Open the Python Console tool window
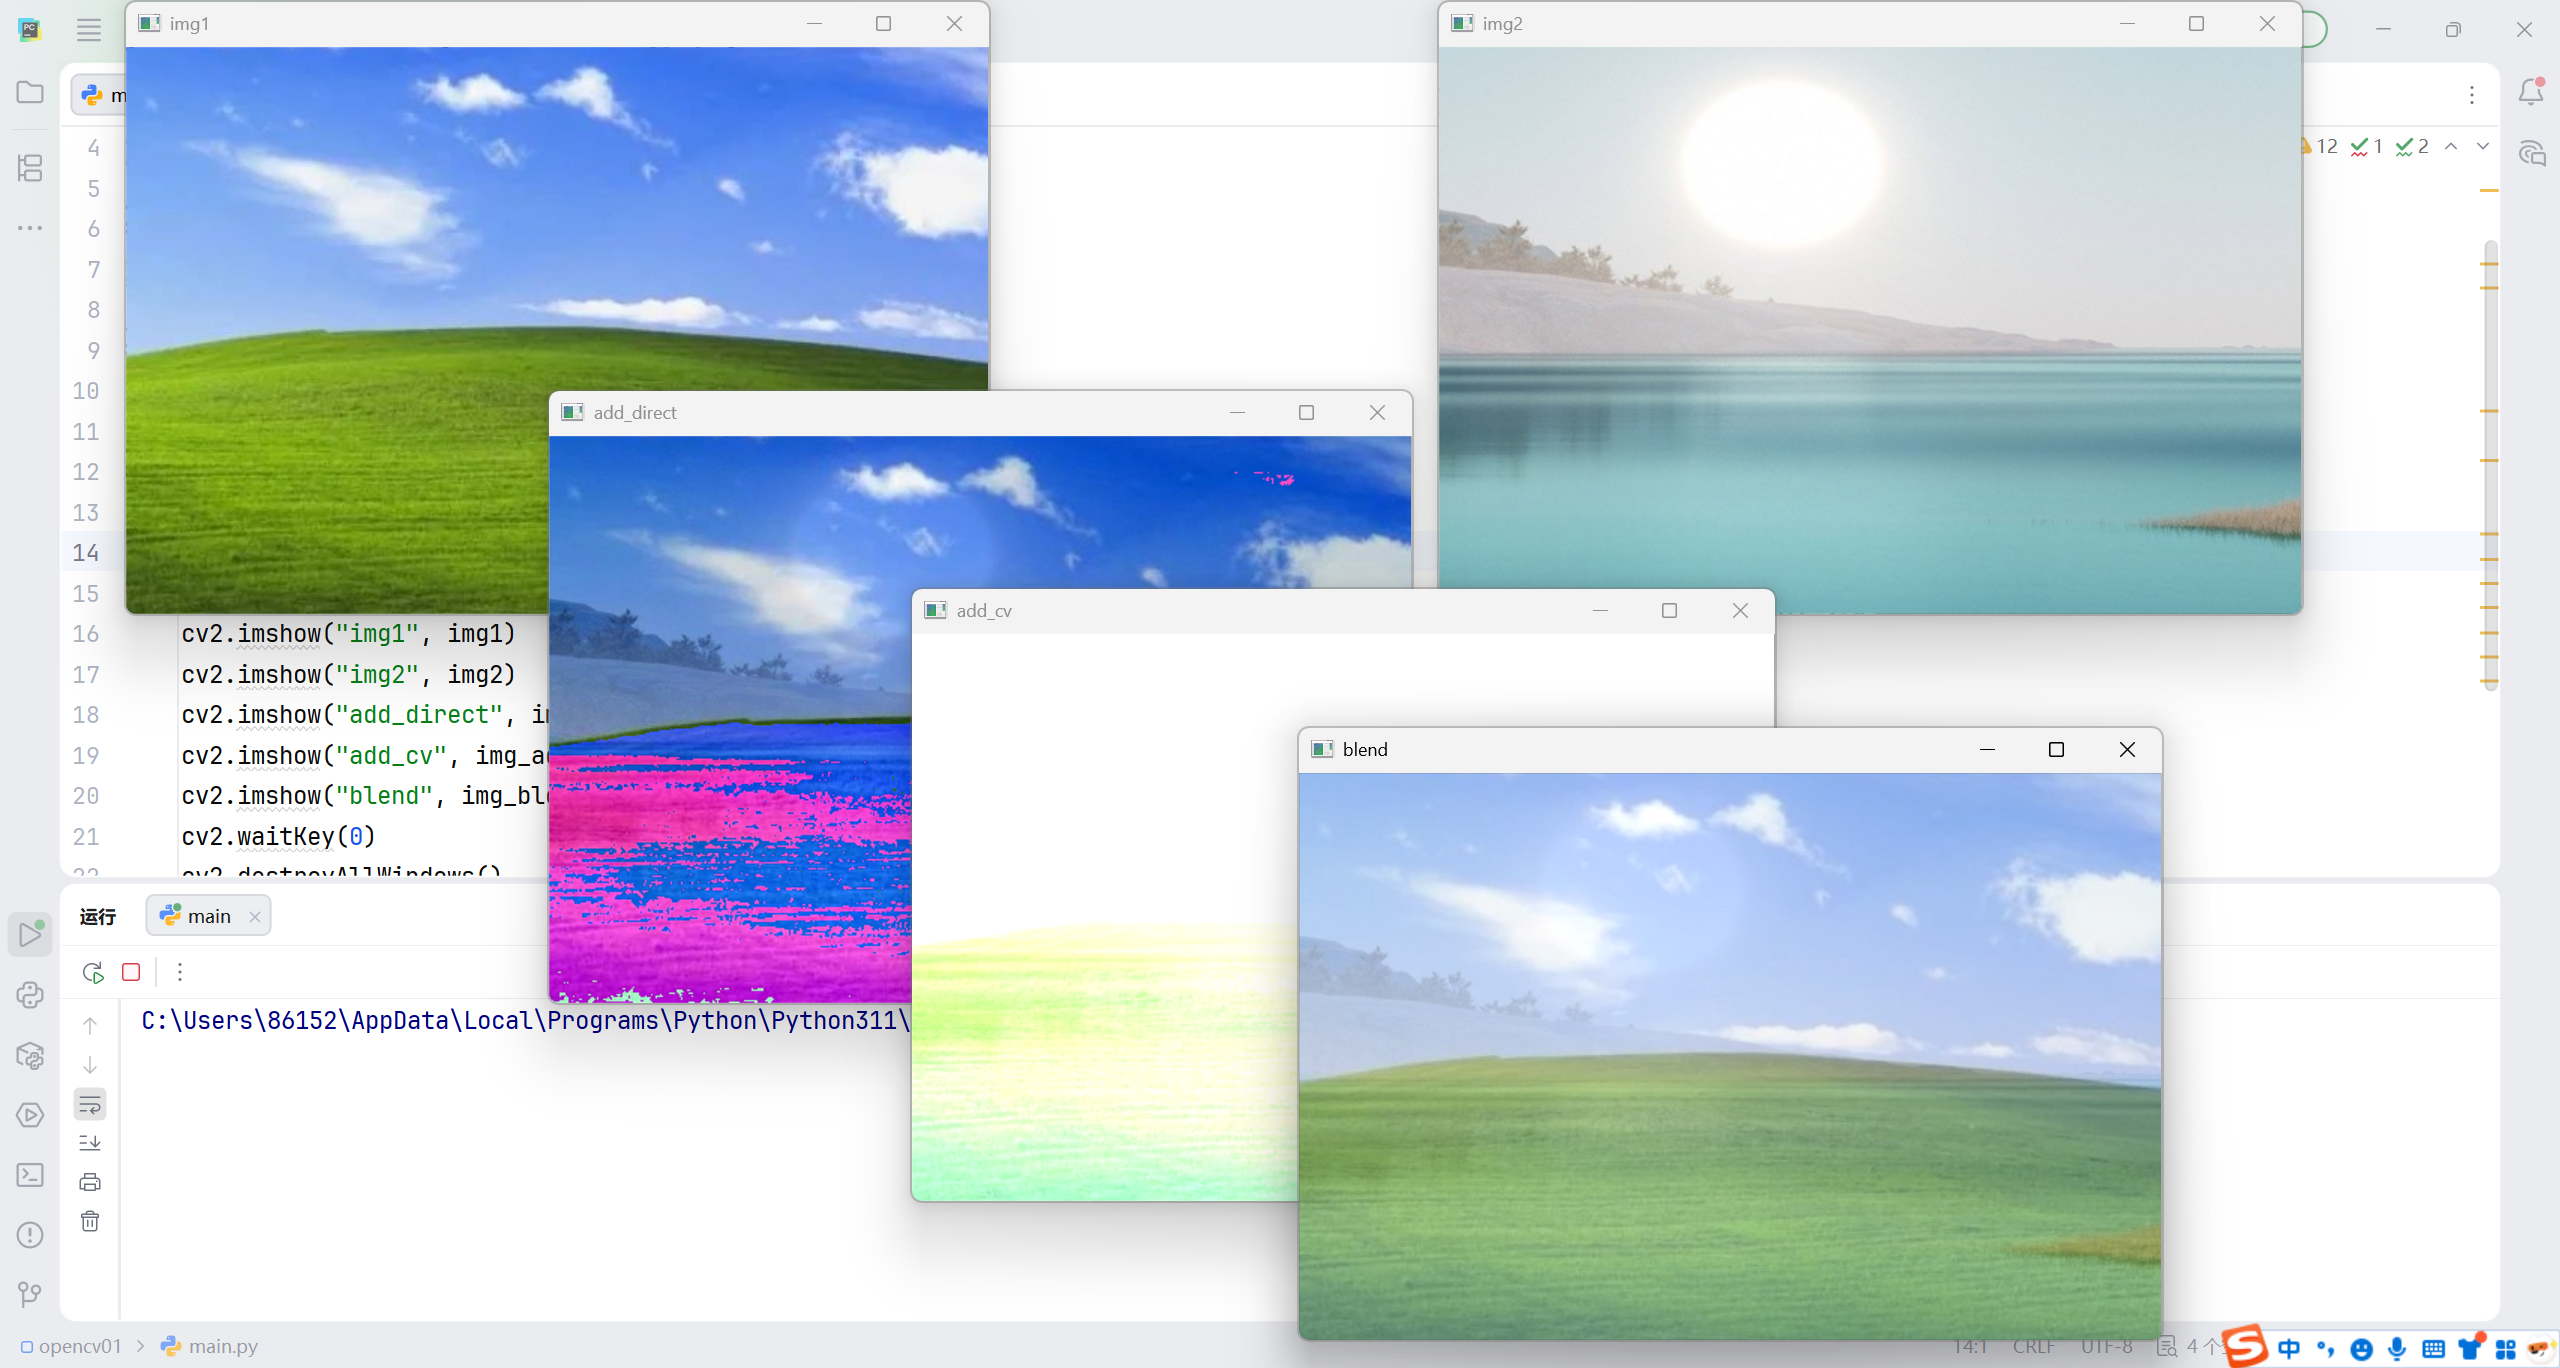The image size is (2560, 1368). pos(30,995)
